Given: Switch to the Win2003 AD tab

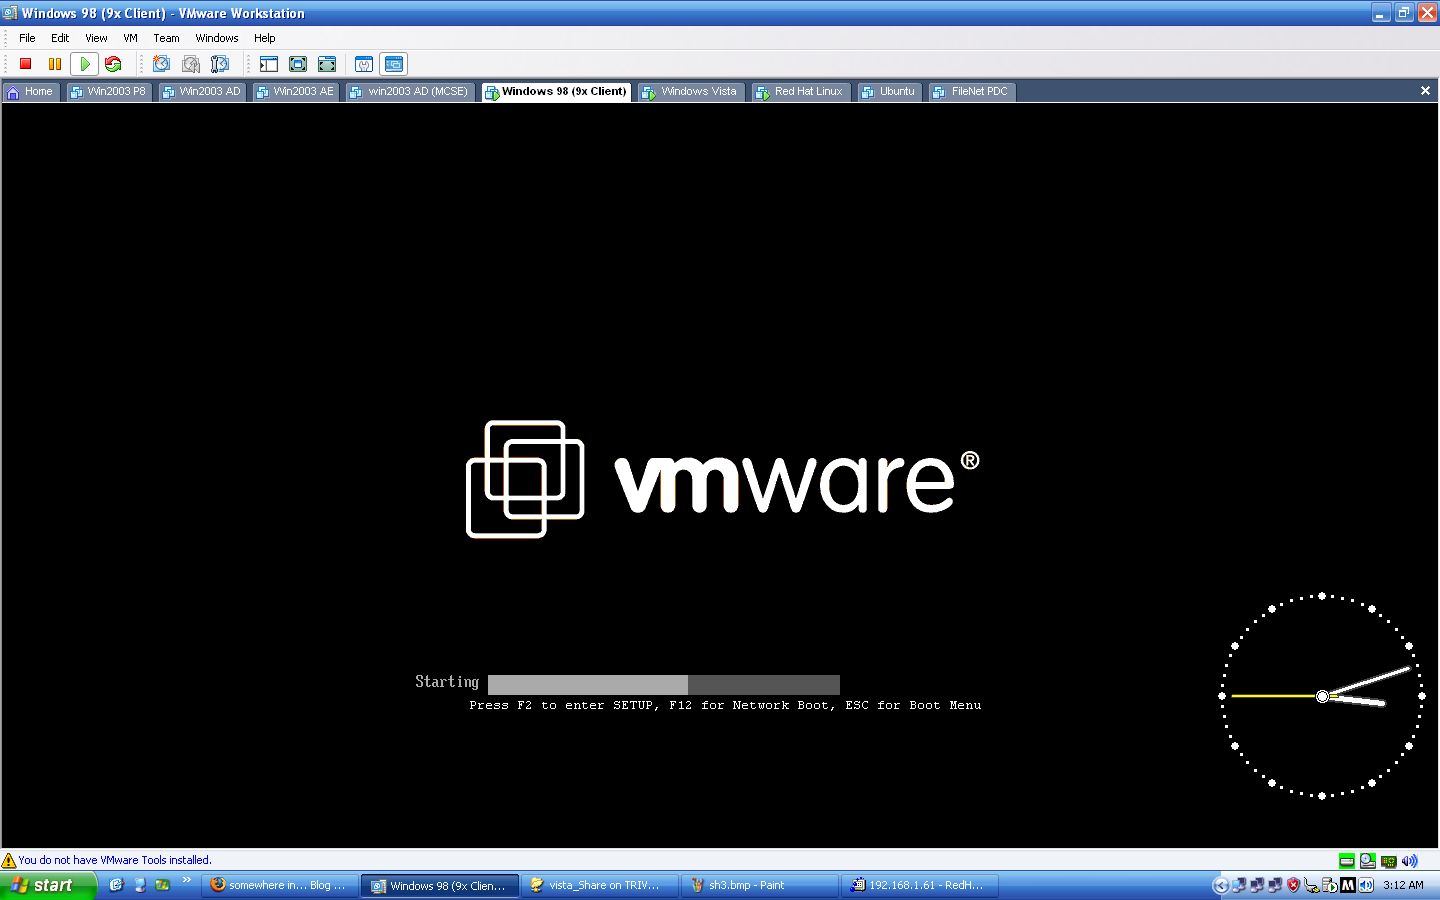Looking at the screenshot, I should (x=202, y=91).
